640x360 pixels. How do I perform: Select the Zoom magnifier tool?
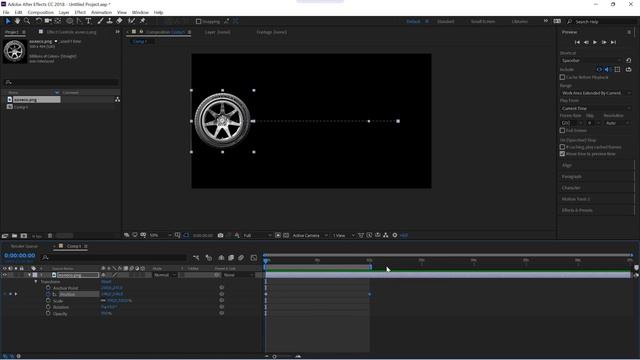pyautogui.click(x=27, y=21)
